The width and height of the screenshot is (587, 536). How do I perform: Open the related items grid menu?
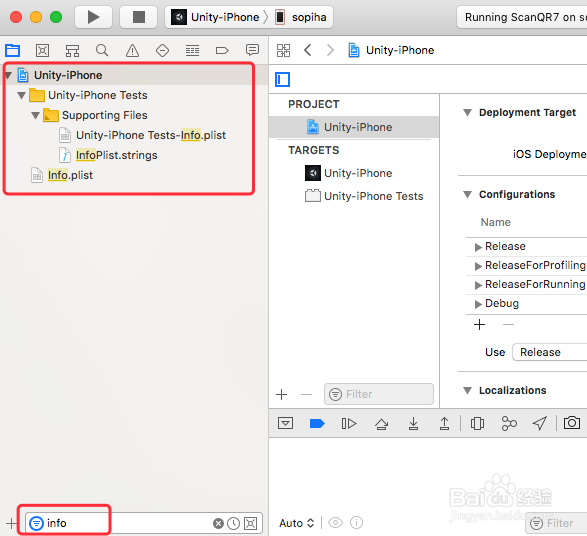click(283, 50)
